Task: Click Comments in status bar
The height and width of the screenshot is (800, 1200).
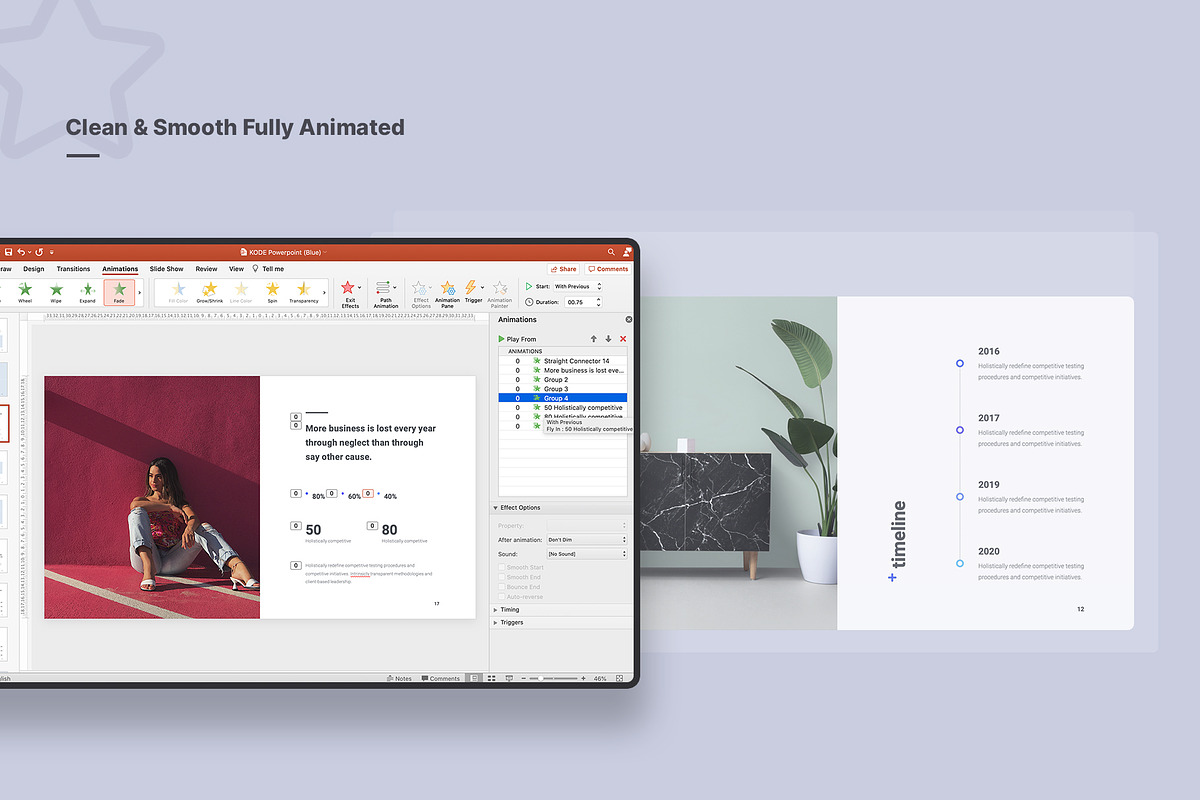Action: click(x=441, y=678)
